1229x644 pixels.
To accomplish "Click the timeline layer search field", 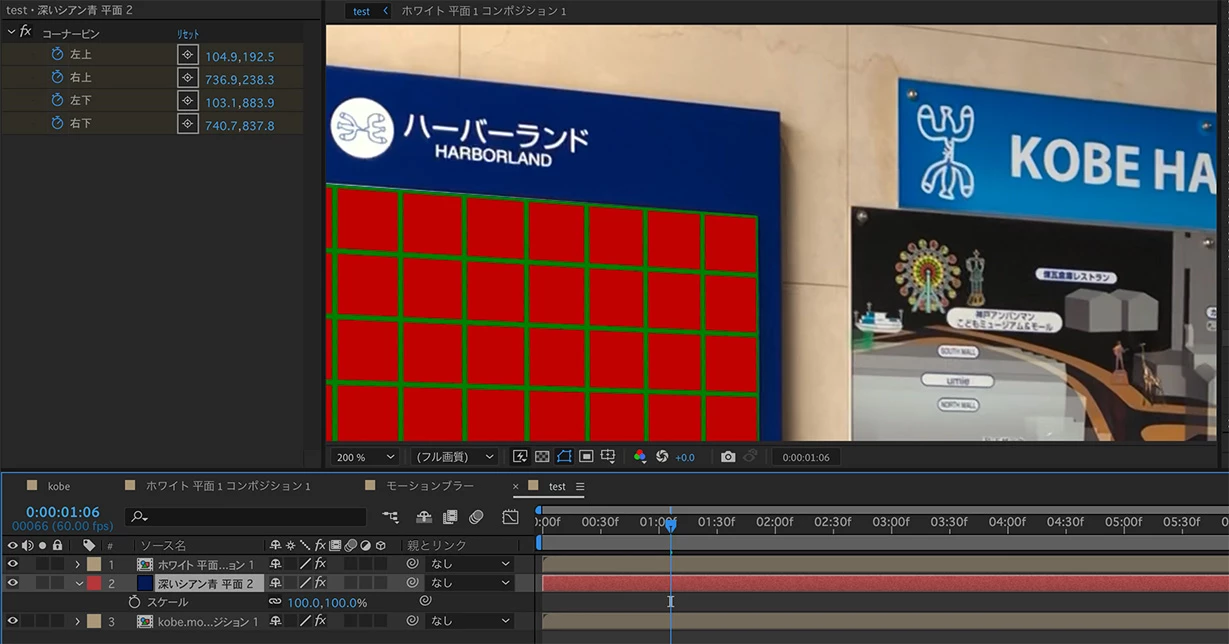I will (246, 517).
